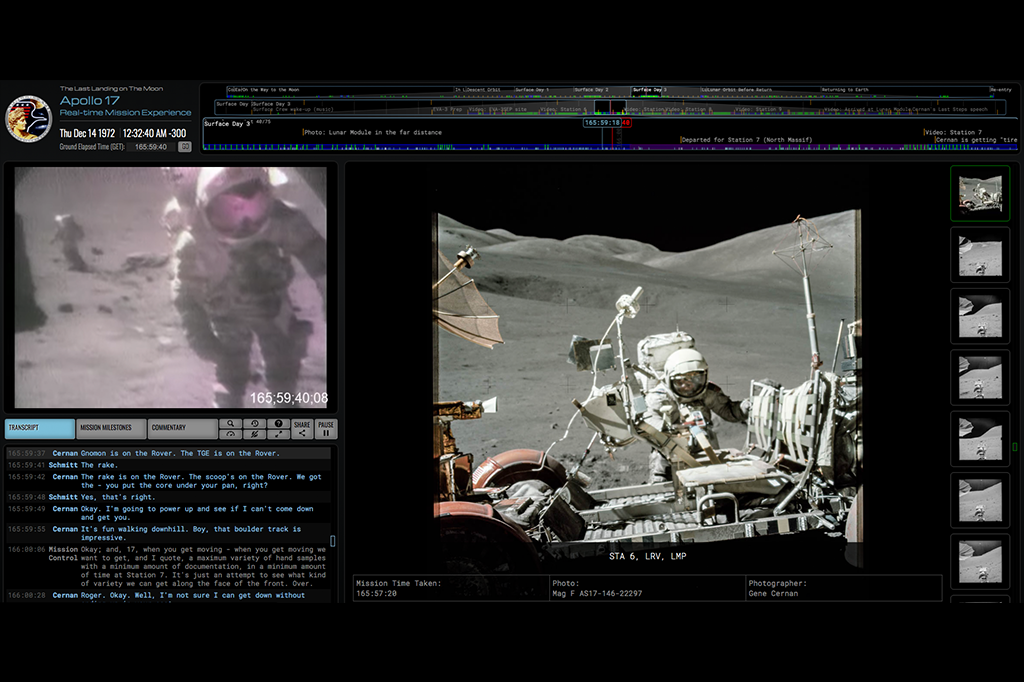Click transcript line 'The rake is on the Rover'
The width and height of the screenshot is (1024, 682).
pyautogui.click(x=168, y=481)
